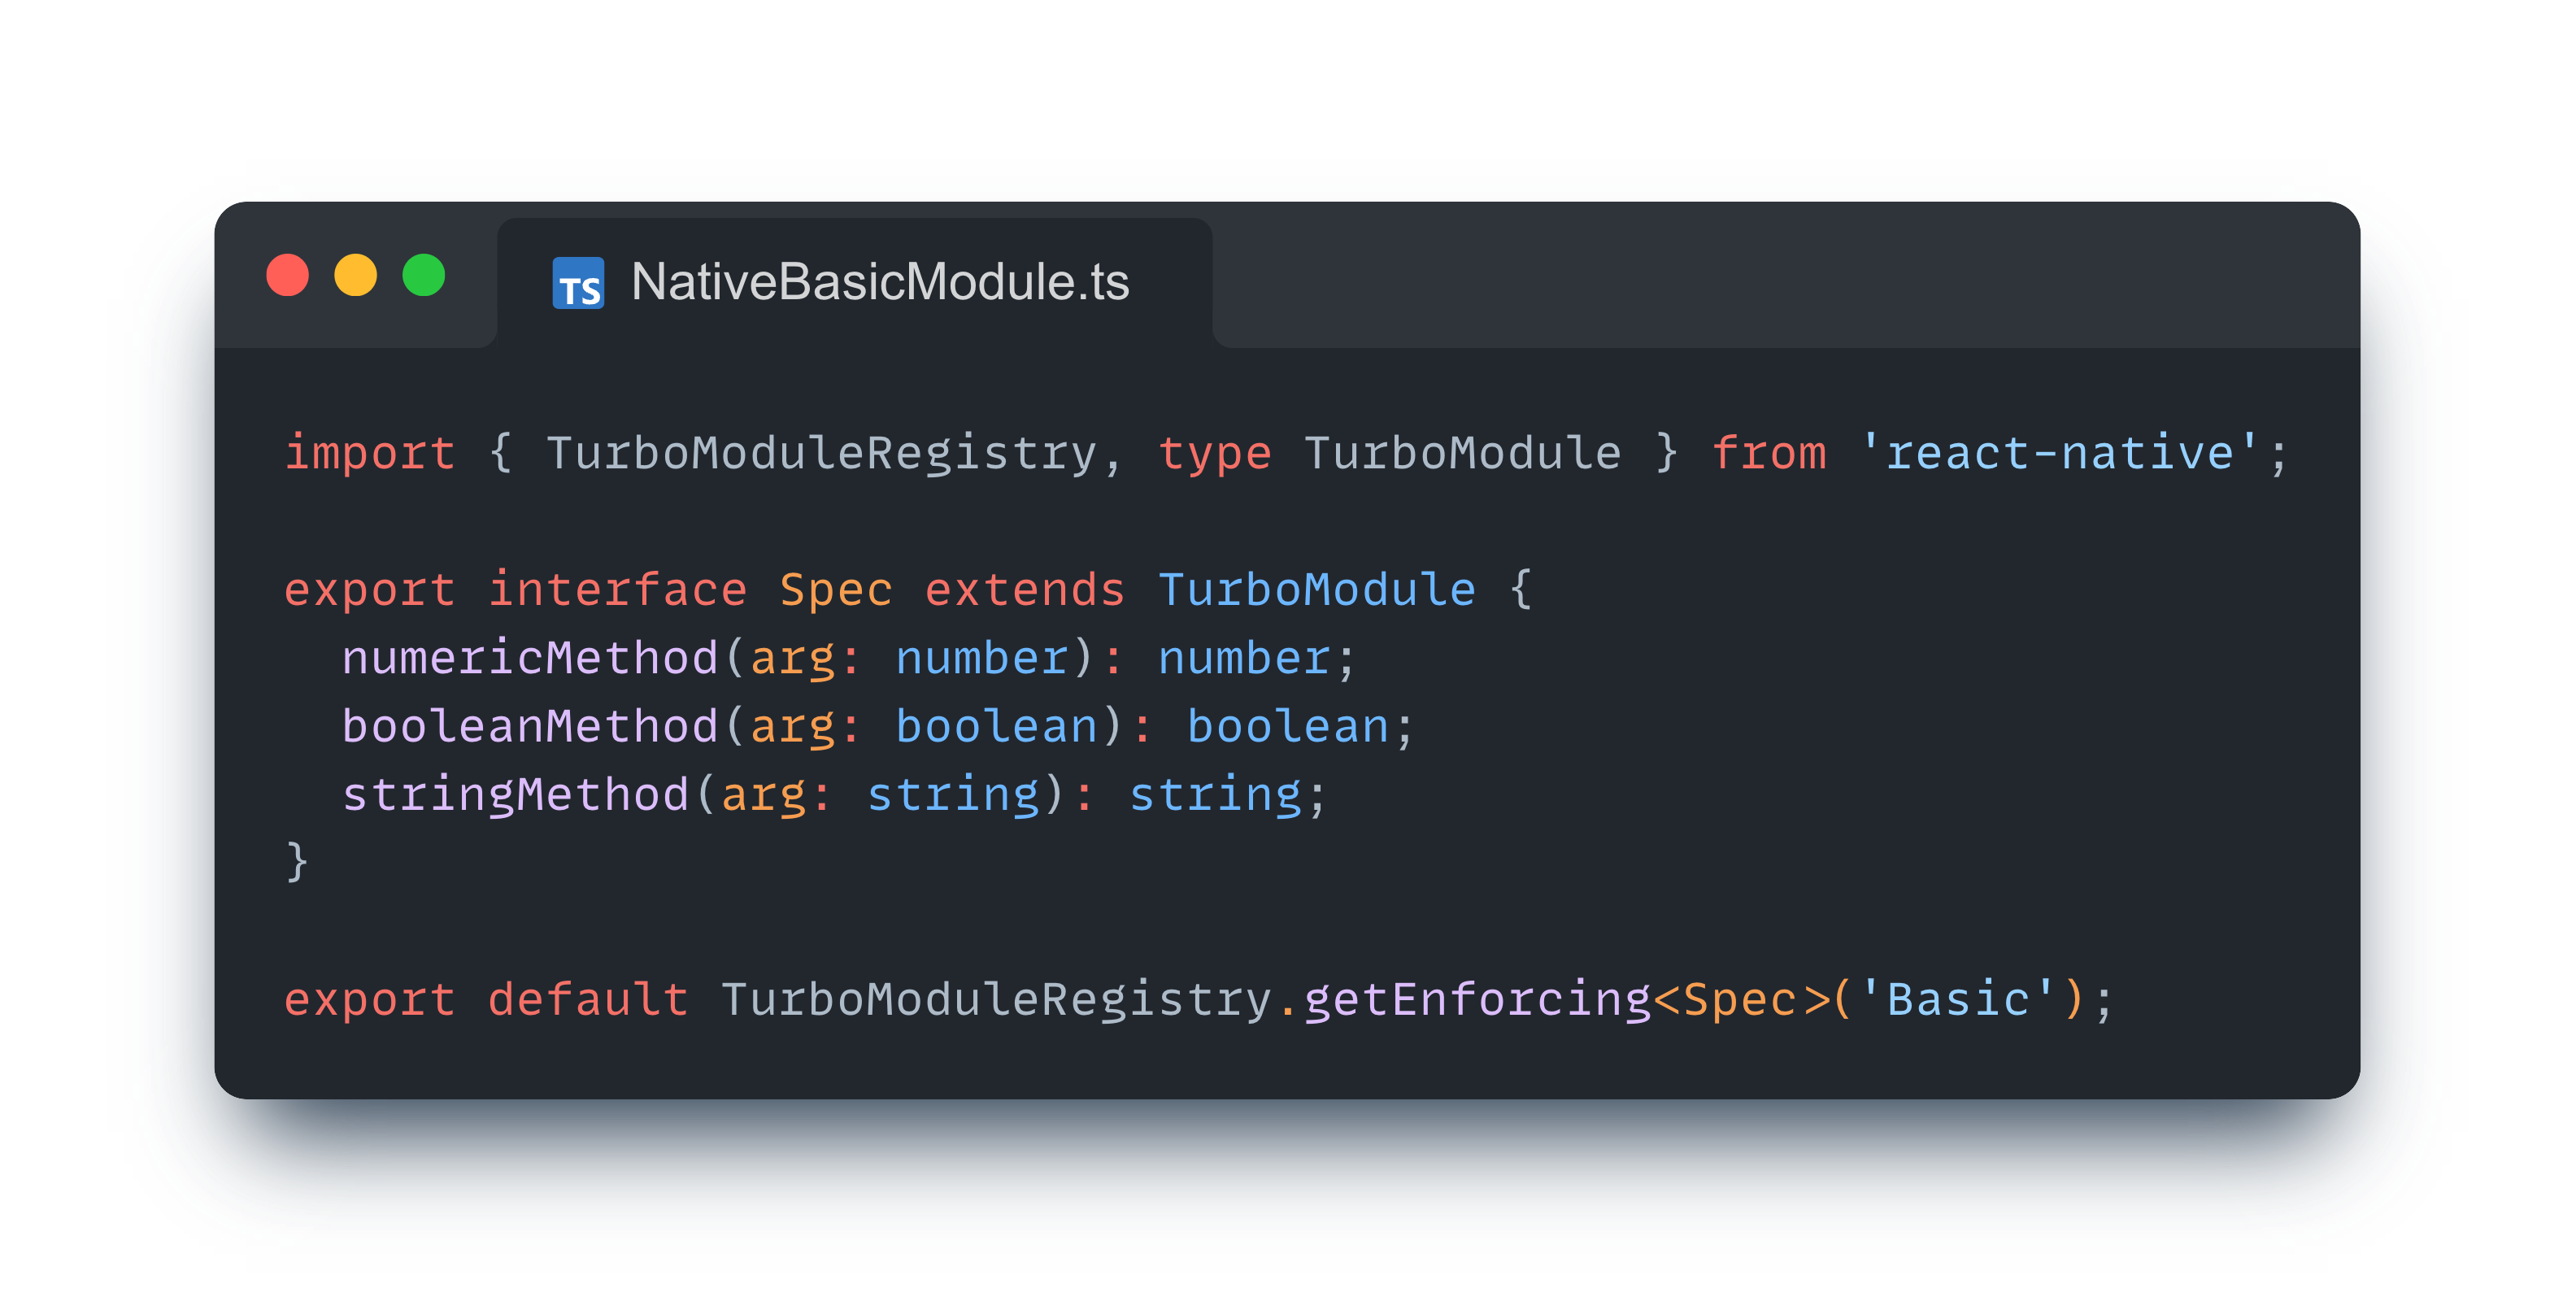Click the green maximize window dot
The height and width of the screenshot is (1301, 2576).
tap(423, 275)
